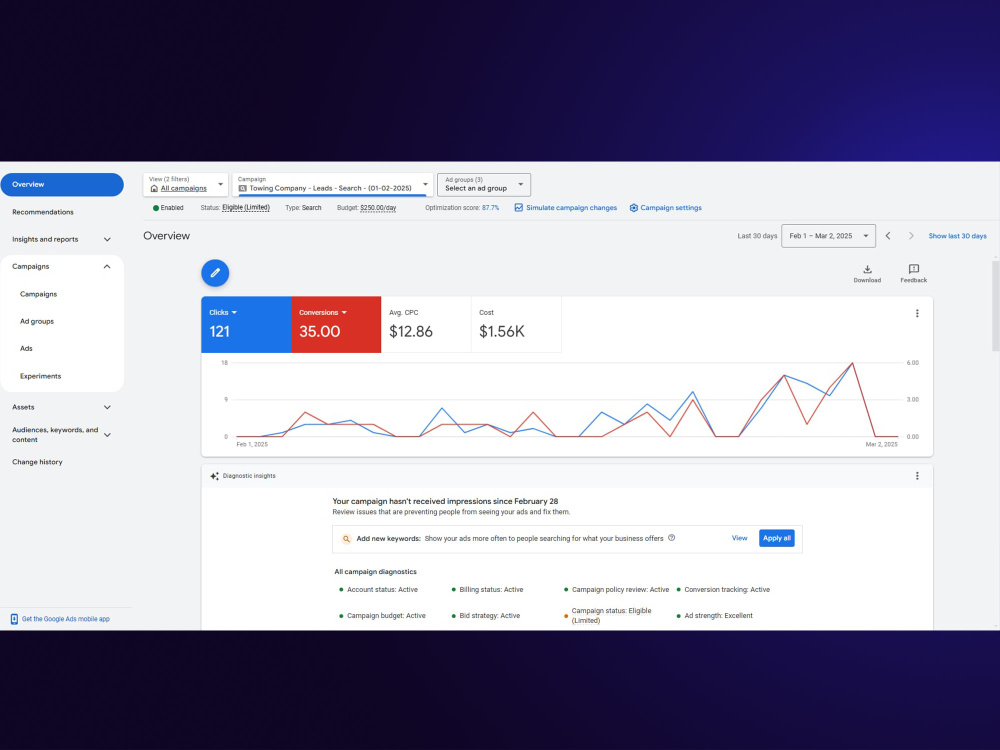Image resolution: width=1000 pixels, height=750 pixels.
Task: Select the Overview sidebar item
Action: 62,184
